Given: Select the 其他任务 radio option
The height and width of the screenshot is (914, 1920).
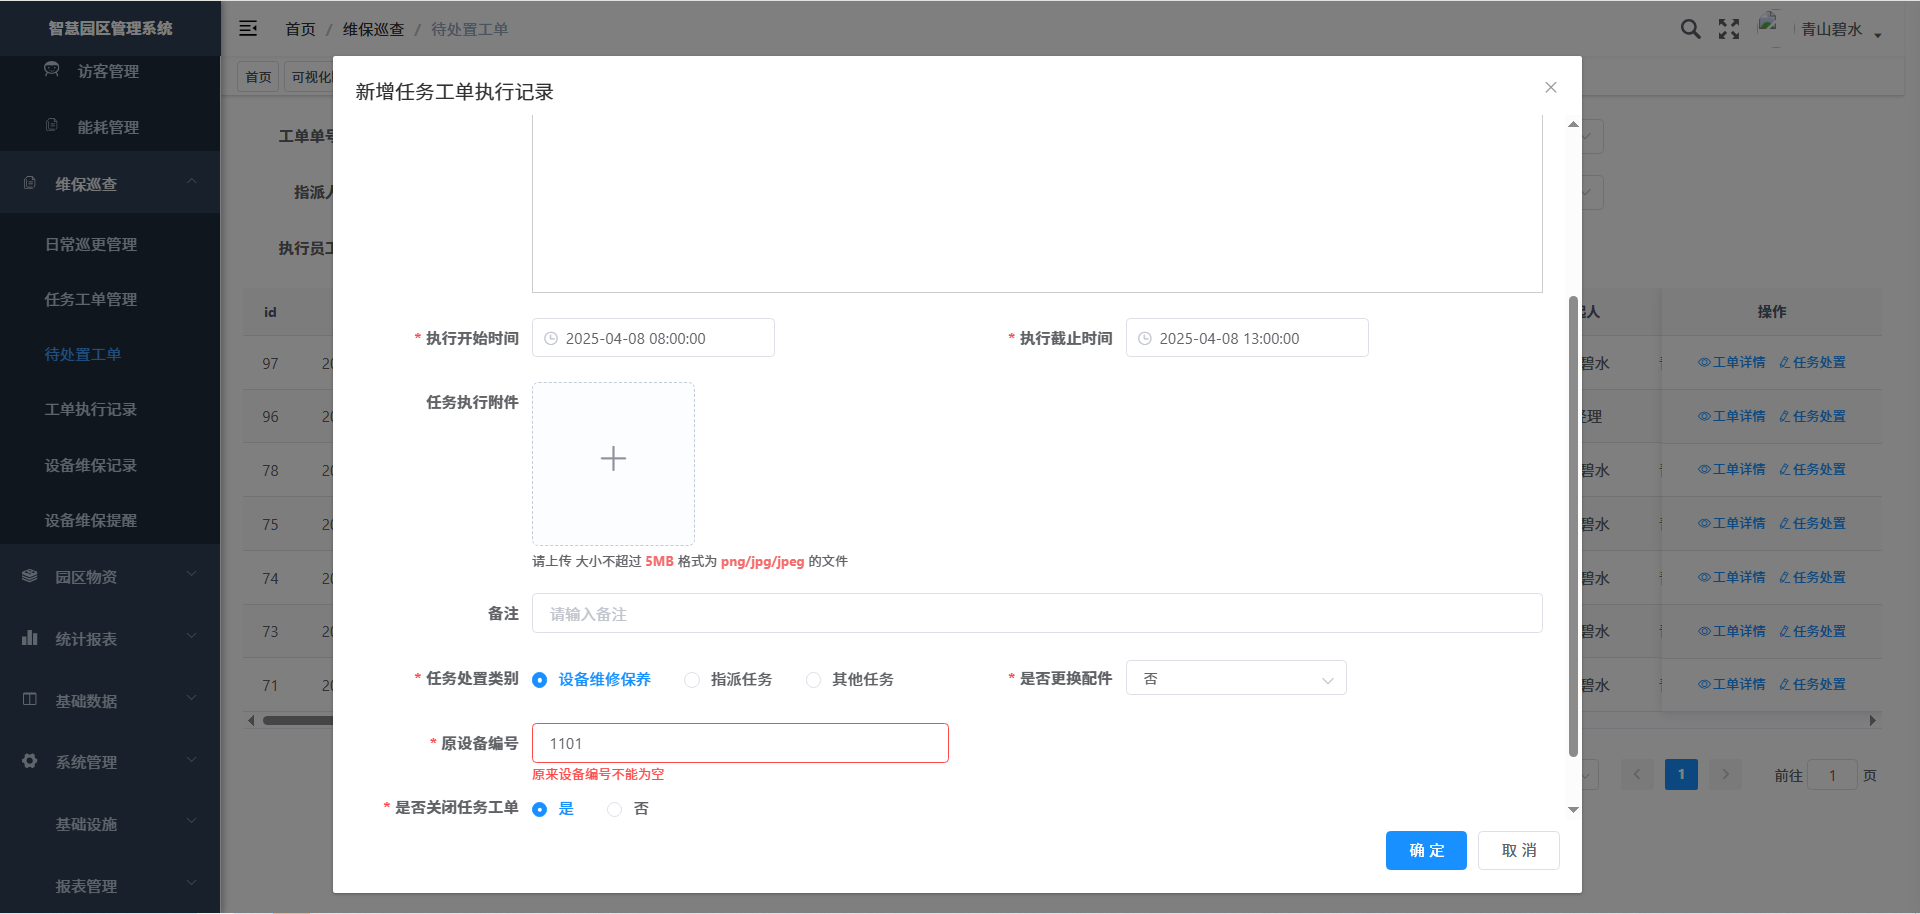Looking at the screenshot, I should (x=814, y=680).
